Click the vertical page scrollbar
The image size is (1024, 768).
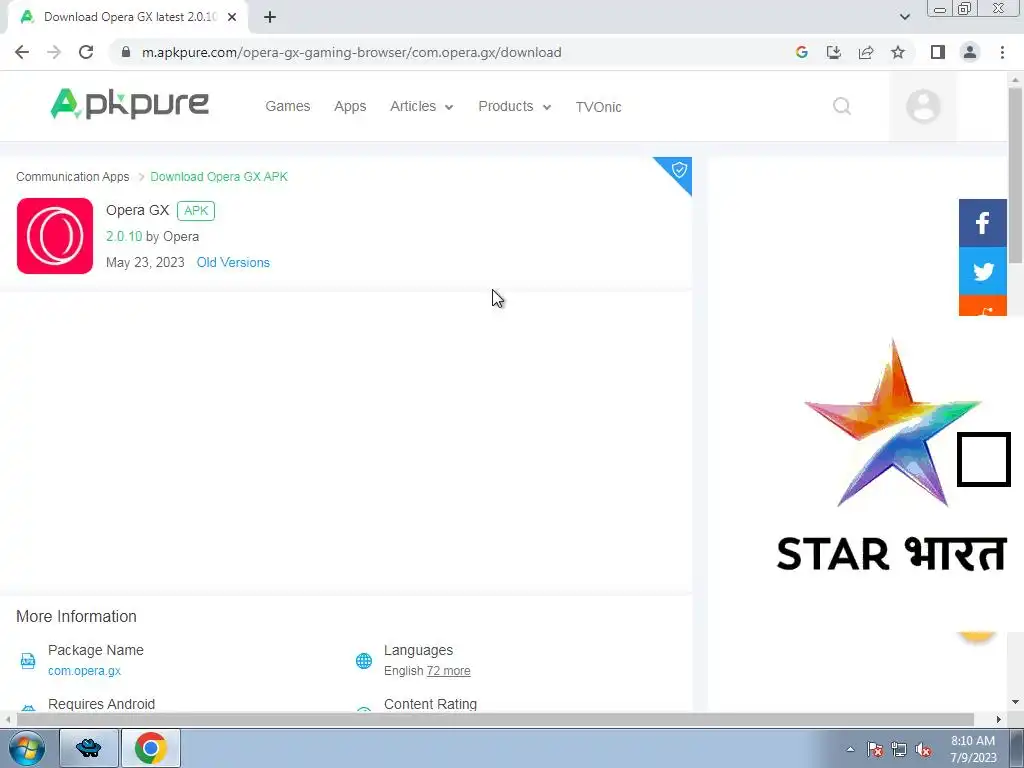[1016, 174]
